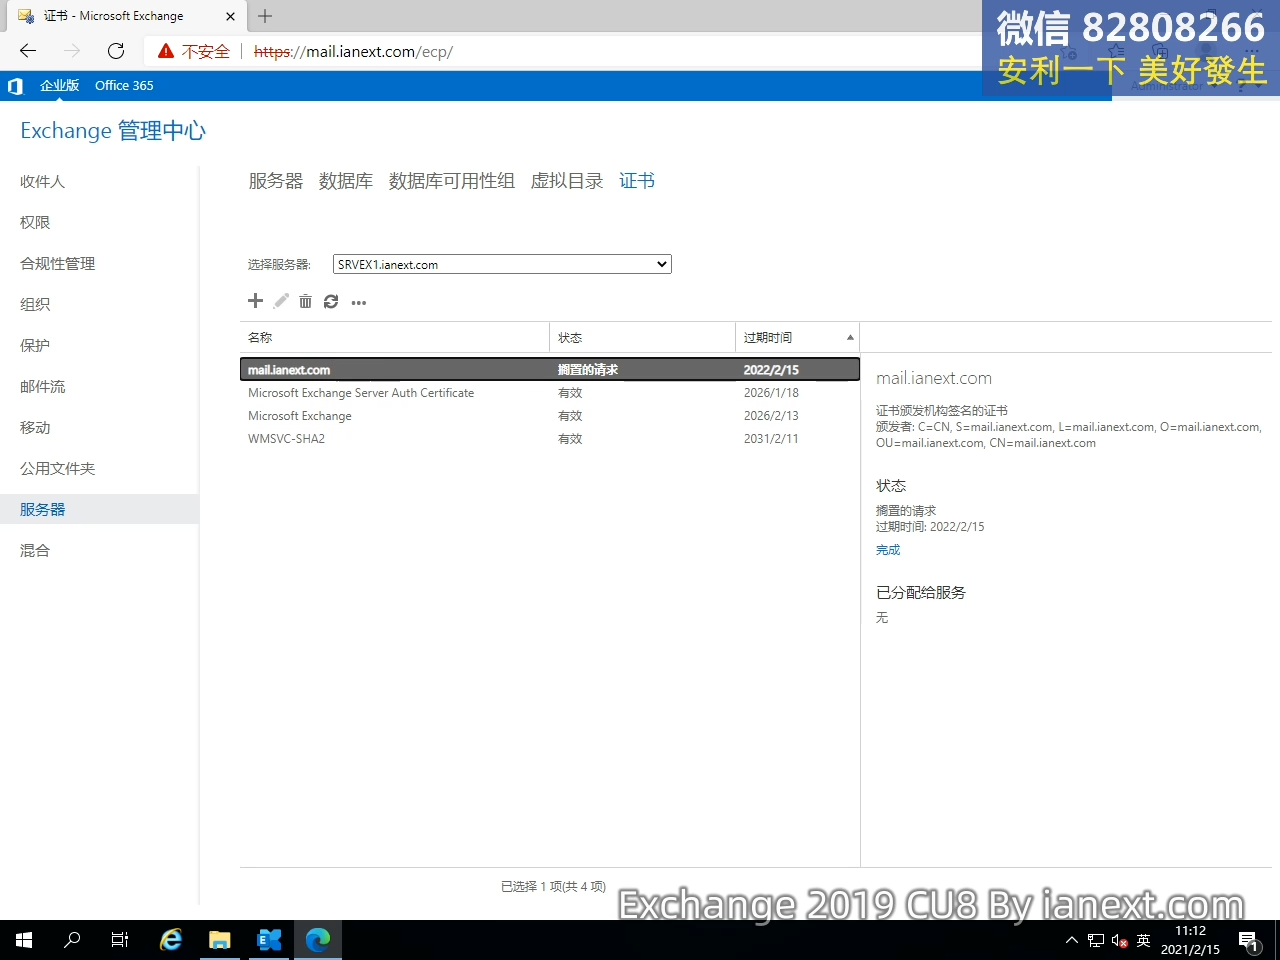Switch to Virtual Directories tab
The width and height of the screenshot is (1280, 960).
point(567,181)
